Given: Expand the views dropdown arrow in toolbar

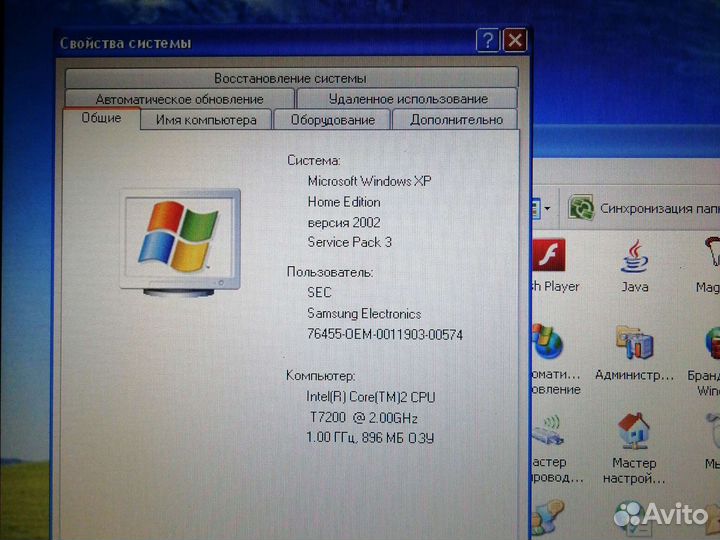Looking at the screenshot, I should coord(547,209).
